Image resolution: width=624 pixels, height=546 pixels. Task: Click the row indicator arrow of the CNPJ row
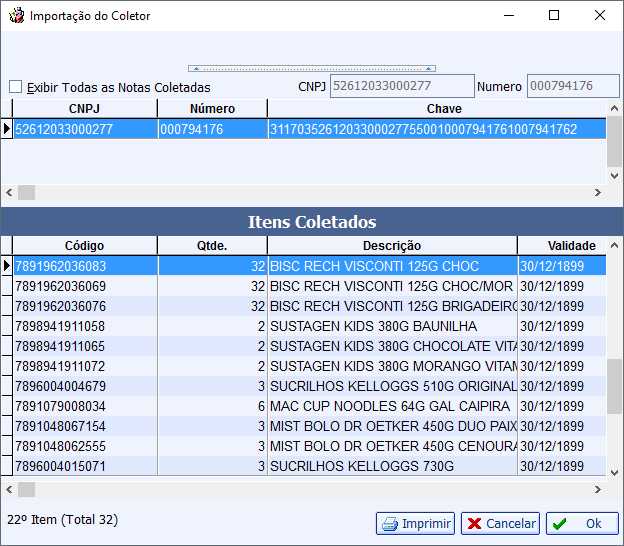[x=6, y=129]
